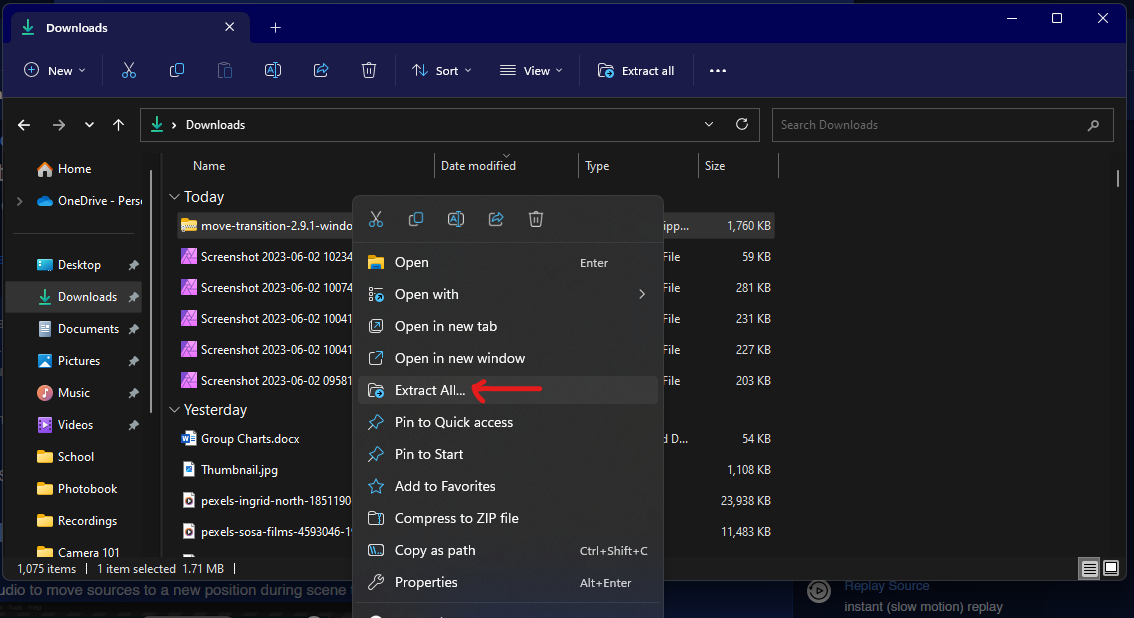Copy the selected file from the toolbar
The height and width of the screenshot is (618, 1134).
(176, 70)
